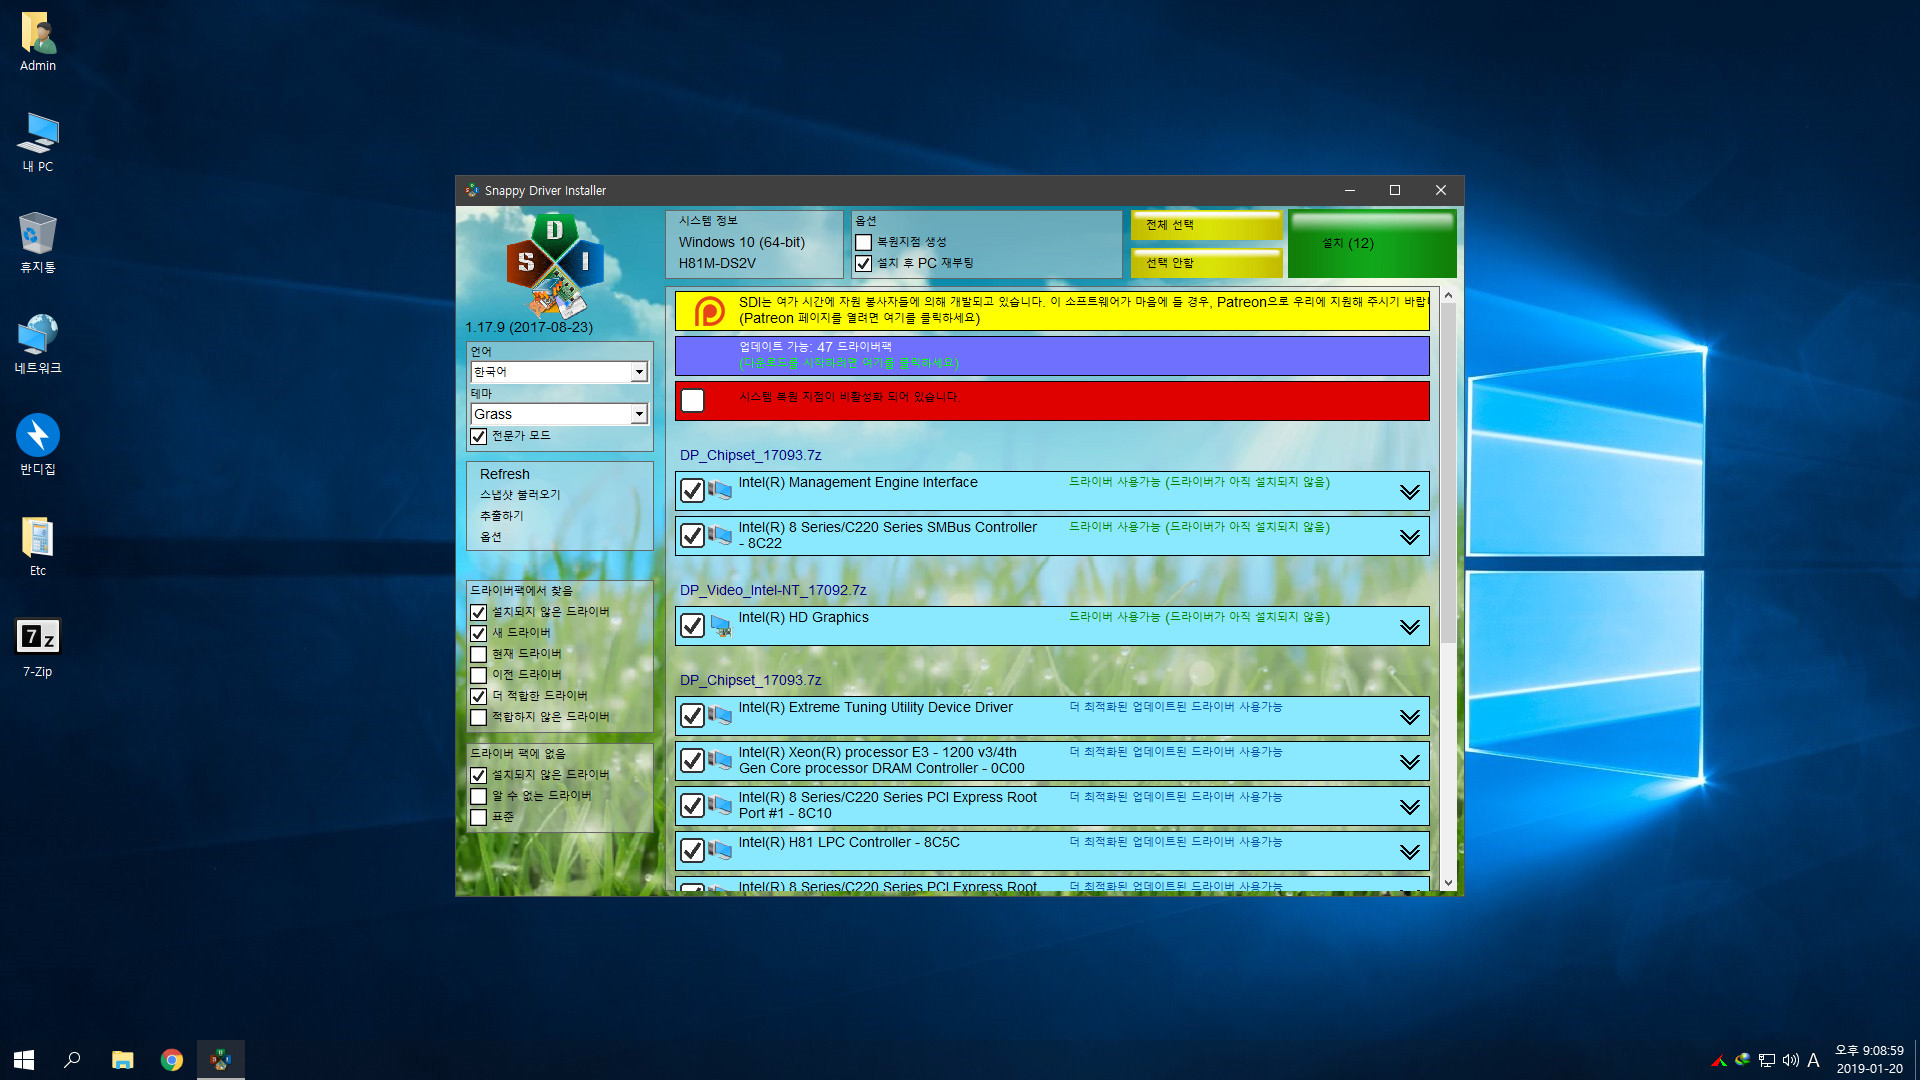This screenshot has height=1080, width=1920.
Task: Click the Patreon icon in yellow banner
Action: click(x=709, y=311)
